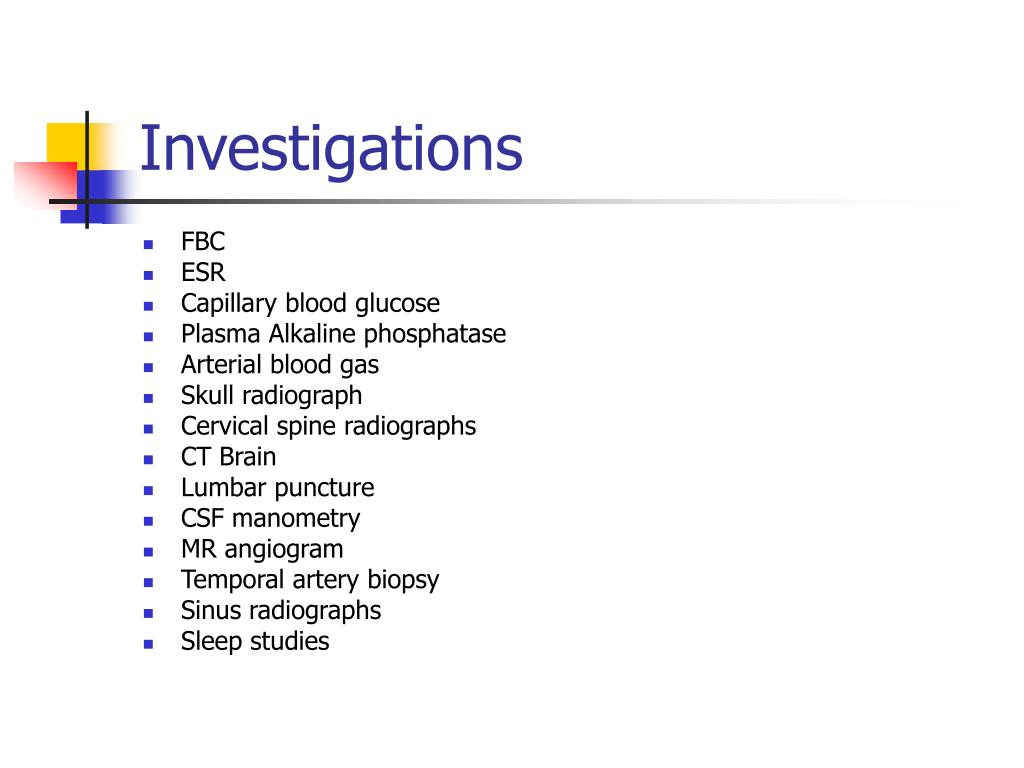Screen dimensions: 1024x768
Task: Click the red gradient square decoration
Action: [46, 185]
